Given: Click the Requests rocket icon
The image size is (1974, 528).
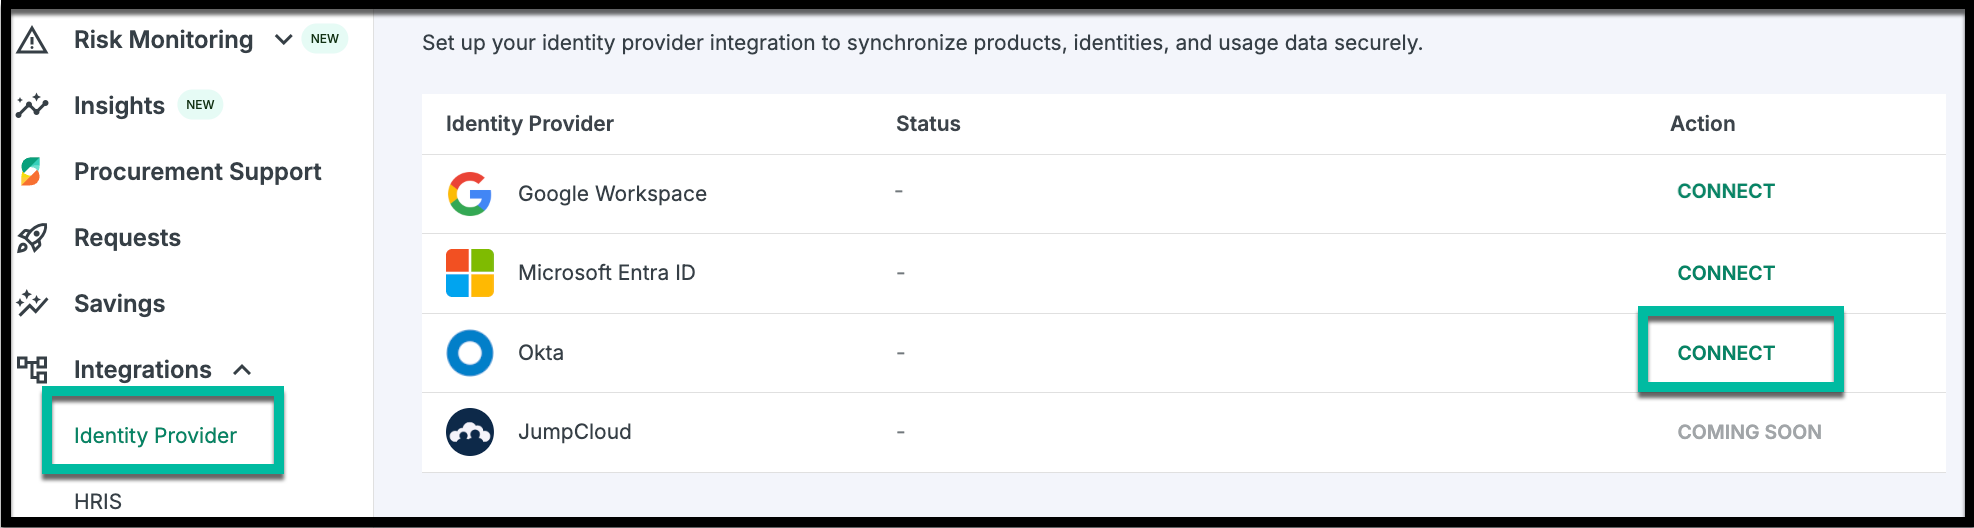Looking at the screenshot, I should 32,238.
